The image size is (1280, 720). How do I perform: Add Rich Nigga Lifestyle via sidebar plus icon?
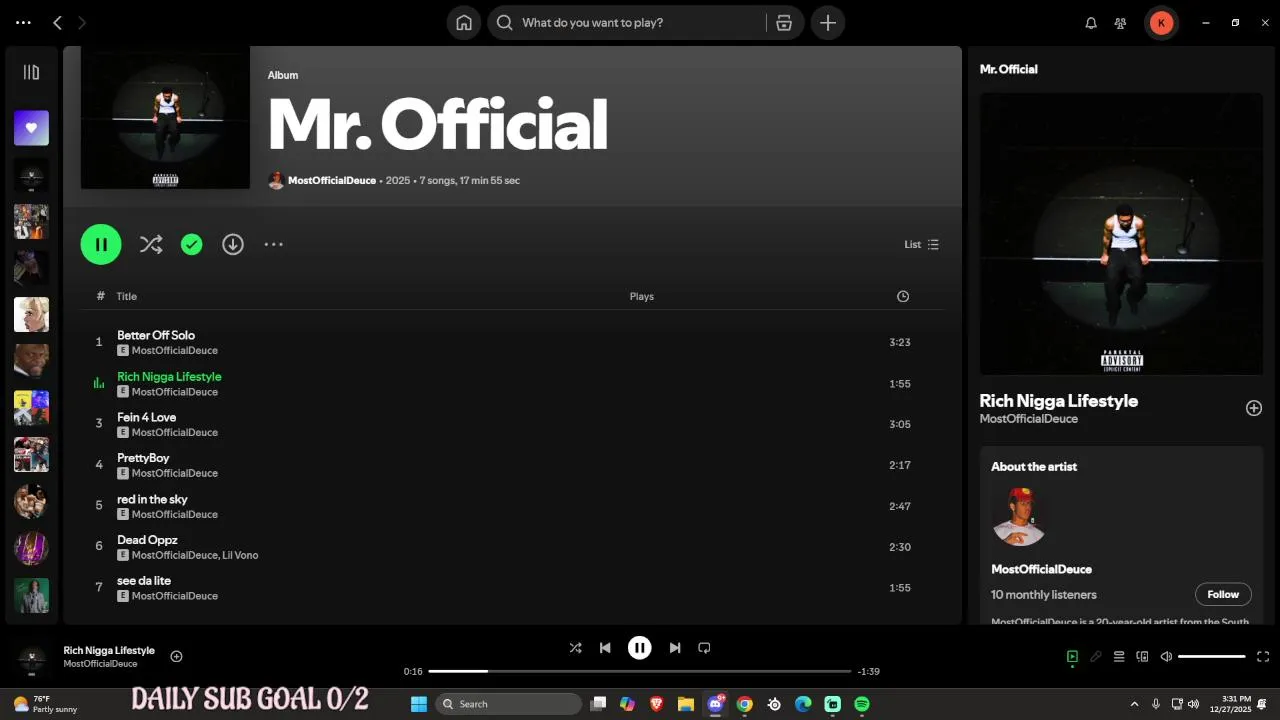tap(1254, 408)
